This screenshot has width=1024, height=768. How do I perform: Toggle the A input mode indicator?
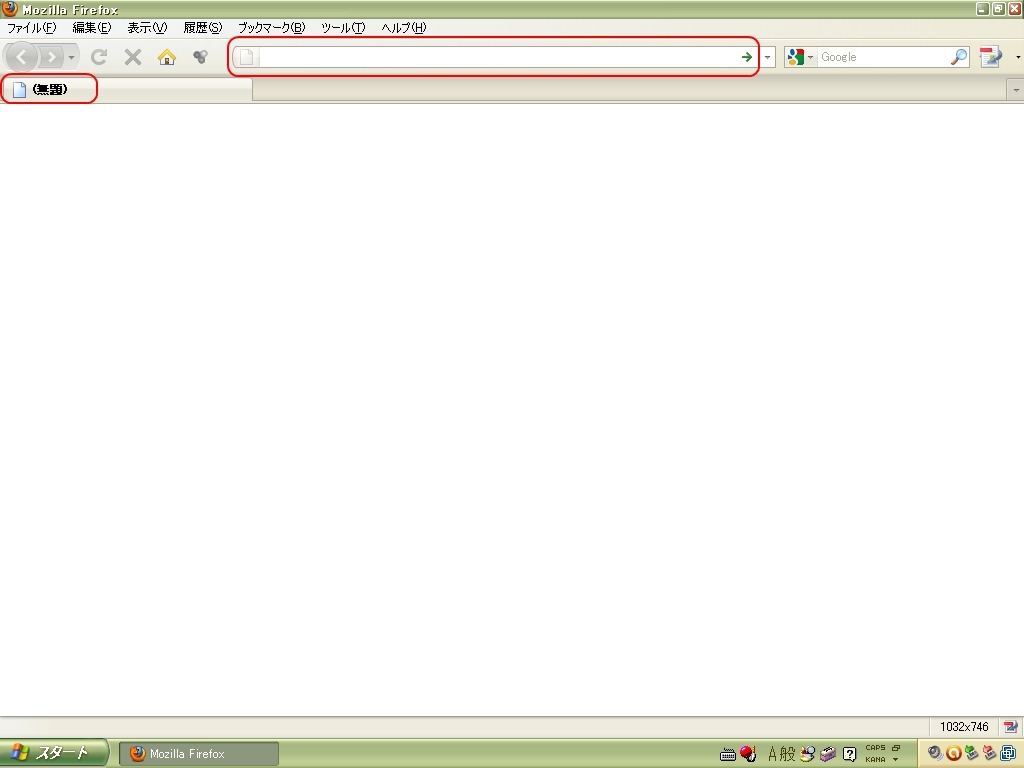[x=773, y=754]
